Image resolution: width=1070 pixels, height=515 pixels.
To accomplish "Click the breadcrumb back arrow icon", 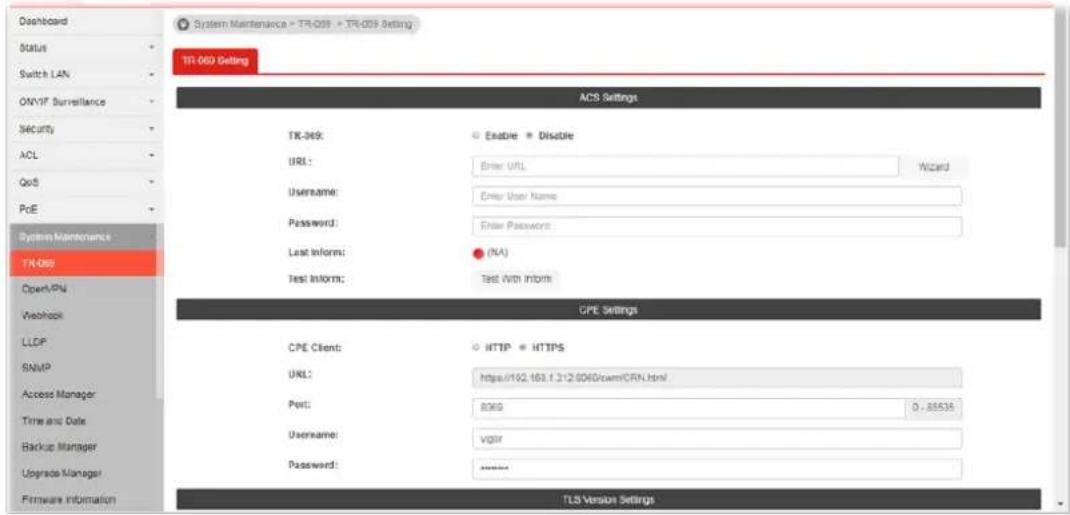I will click(182, 25).
